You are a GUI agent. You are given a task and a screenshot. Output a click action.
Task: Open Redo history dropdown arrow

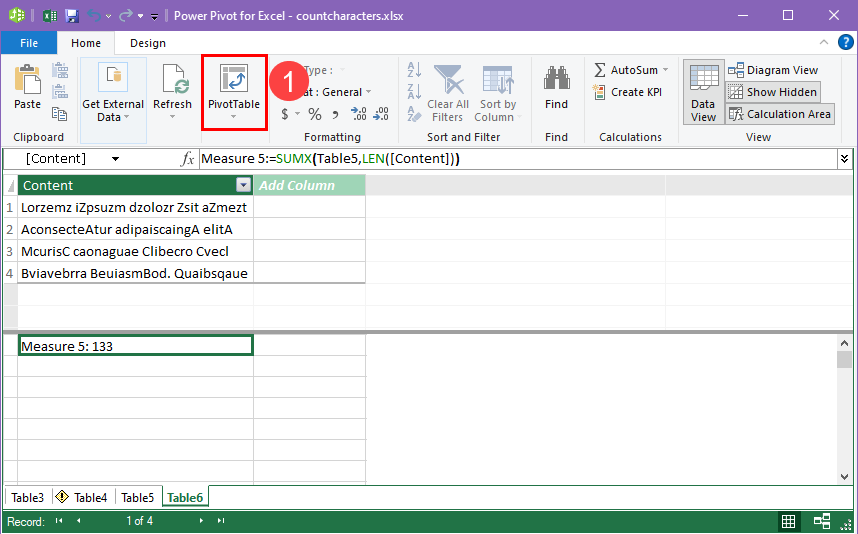pos(140,16)
